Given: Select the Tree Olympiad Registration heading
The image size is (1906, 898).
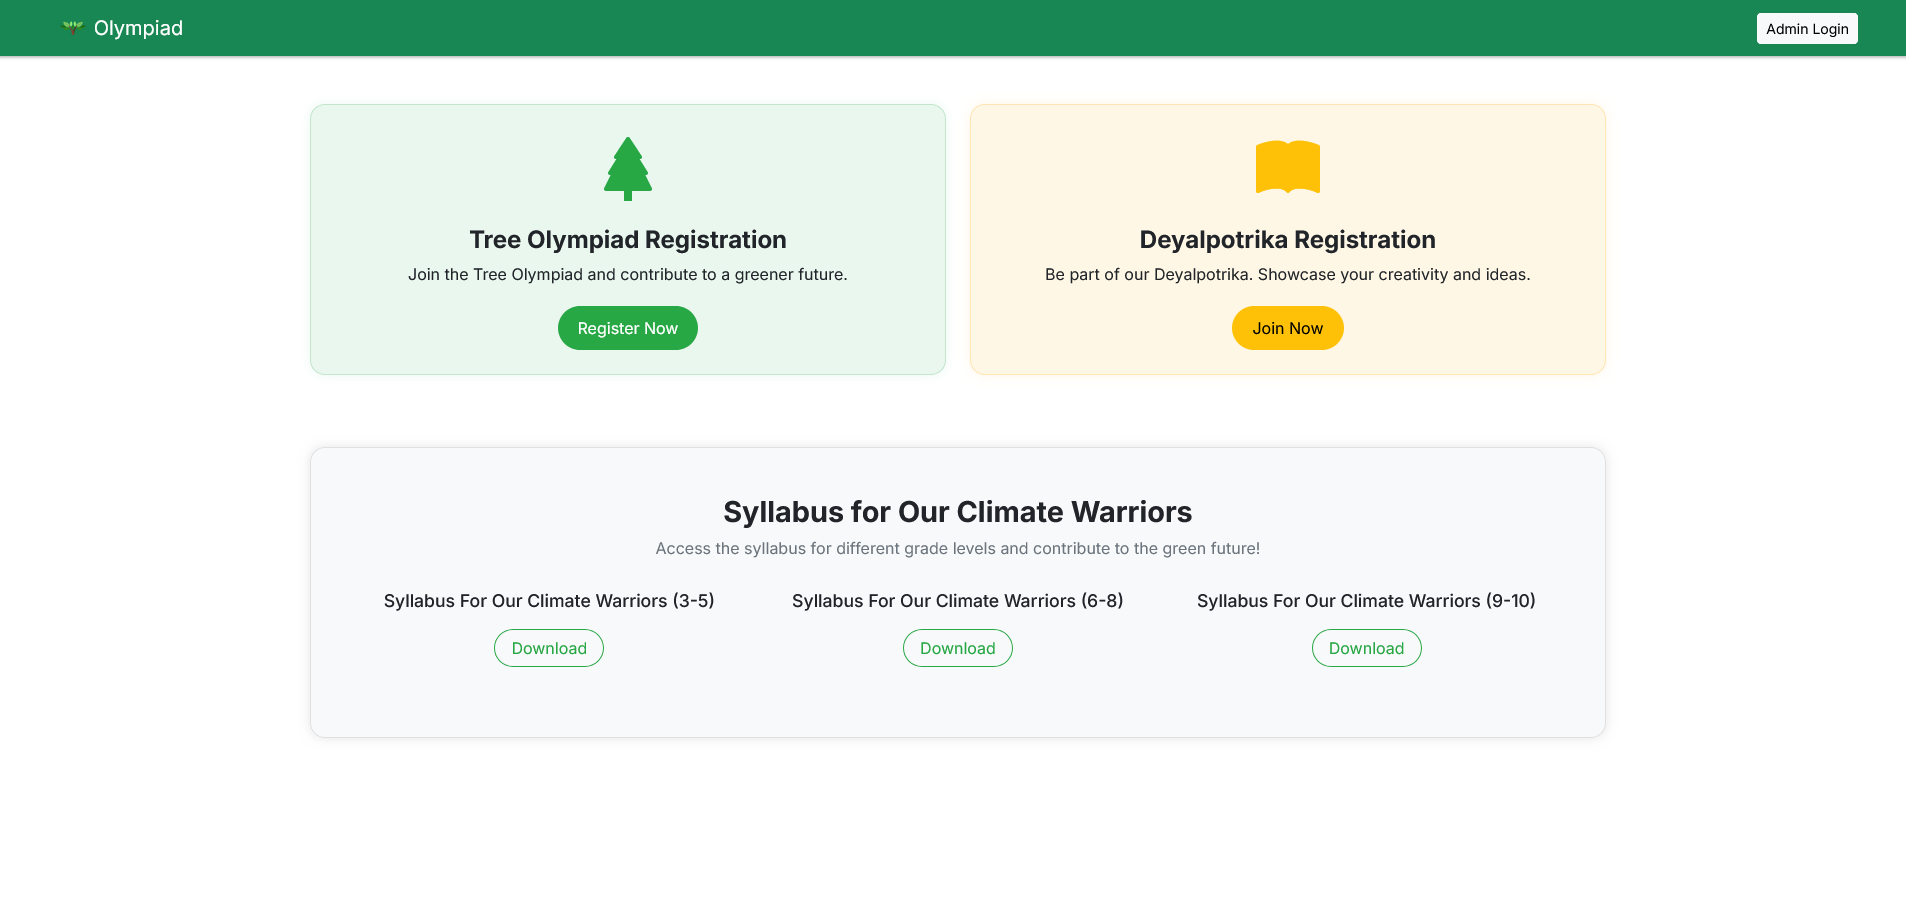Looking at the screenshot, I should coord(628,240).
